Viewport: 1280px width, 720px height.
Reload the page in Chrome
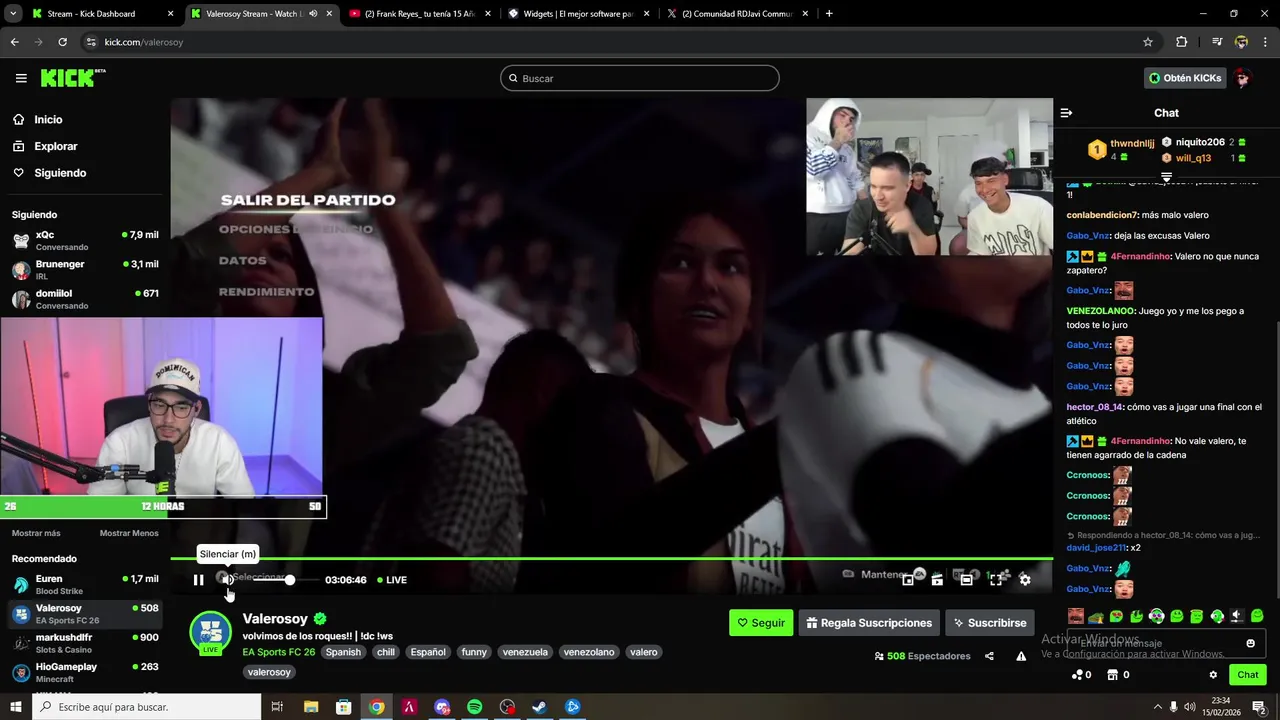(62, 42)
